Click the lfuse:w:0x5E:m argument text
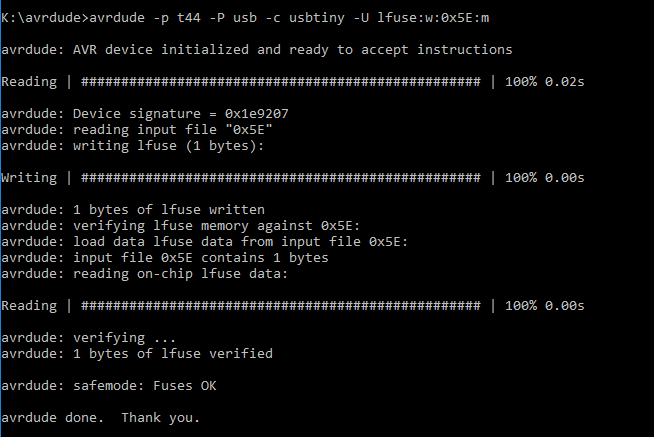 click(x=433, y=18)
